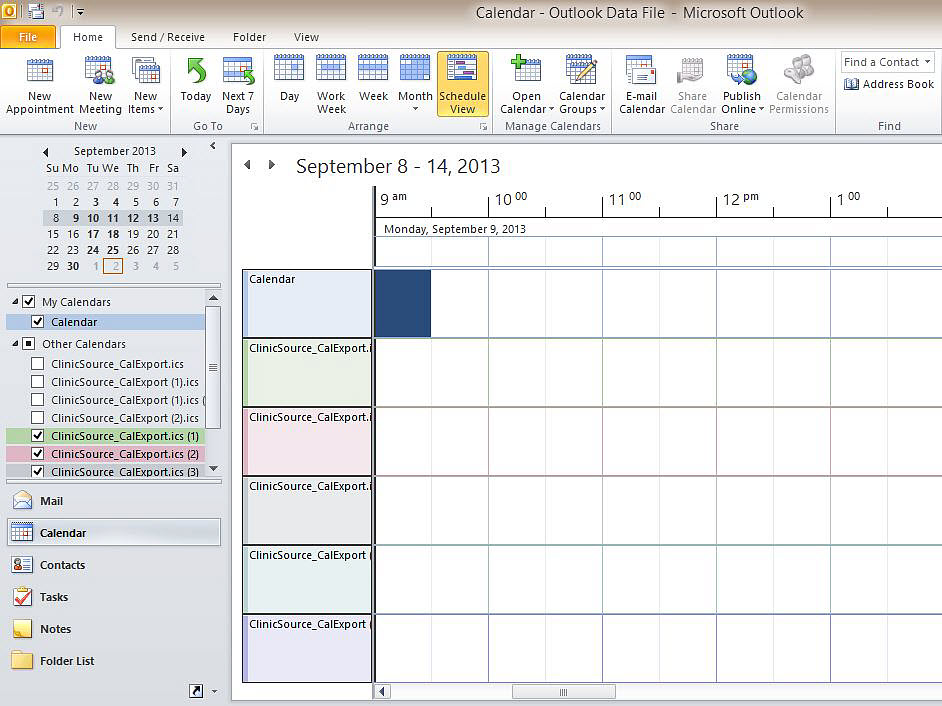This screenshot has height=706, width=942.
Task: Open the Go To dialog launcher
Action: pyautogui.click(x=255, y=127)
